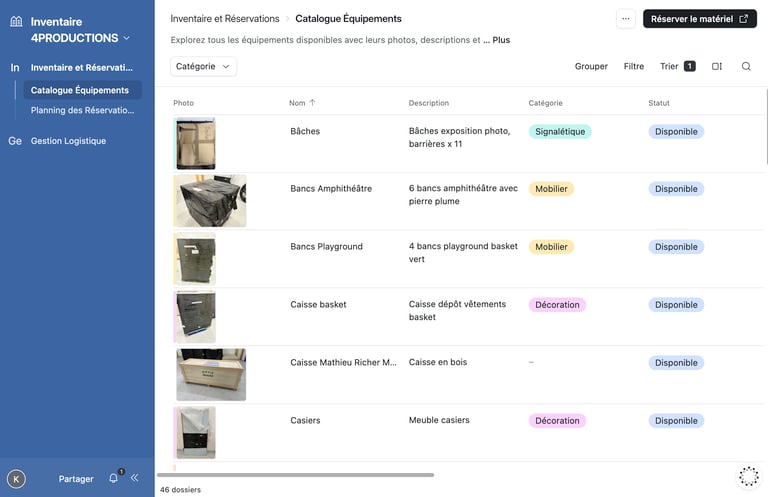
Task: Click Disponible status on Caisse Mathieu row
Action: tap(676, 363)
